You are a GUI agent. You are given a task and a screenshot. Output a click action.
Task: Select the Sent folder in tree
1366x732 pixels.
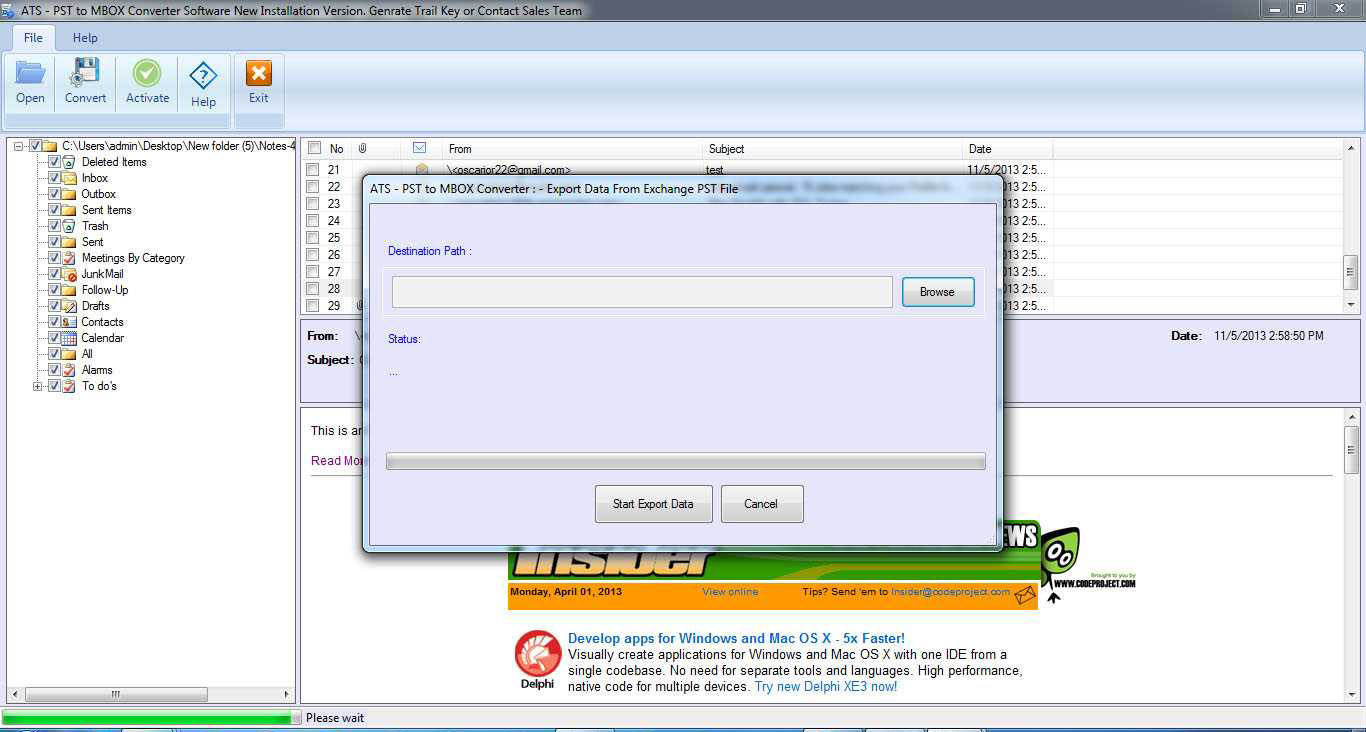point(92,242)
